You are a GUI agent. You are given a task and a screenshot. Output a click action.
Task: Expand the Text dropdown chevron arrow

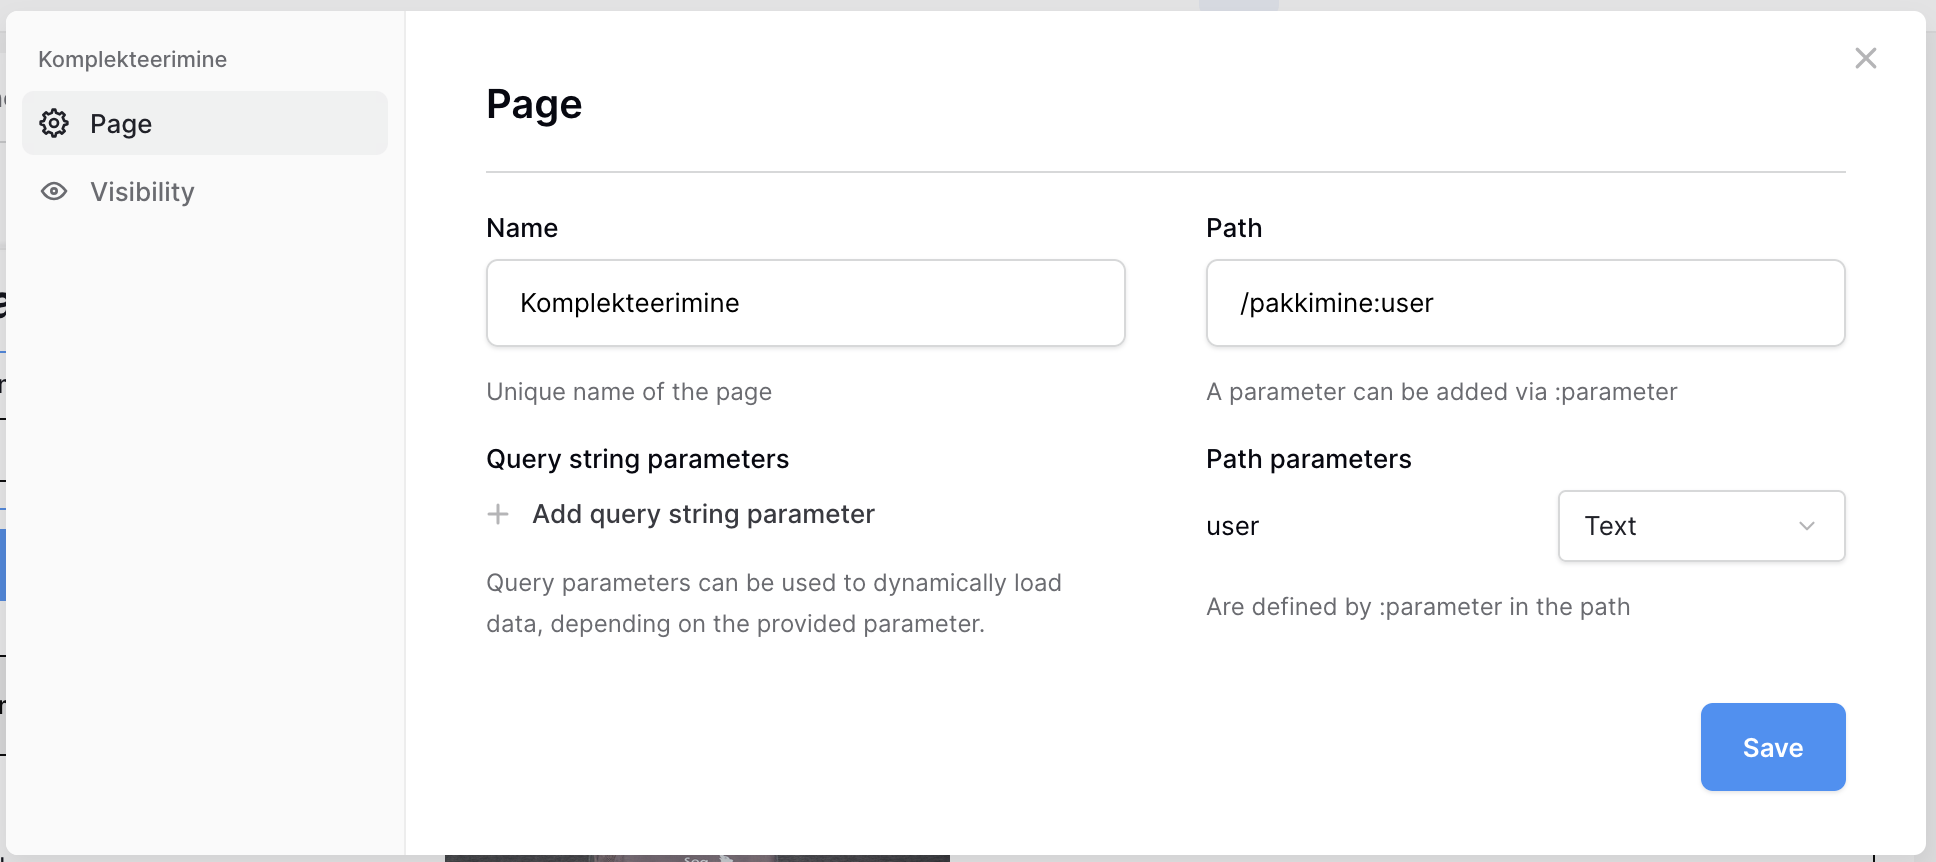click(1806, 526)
